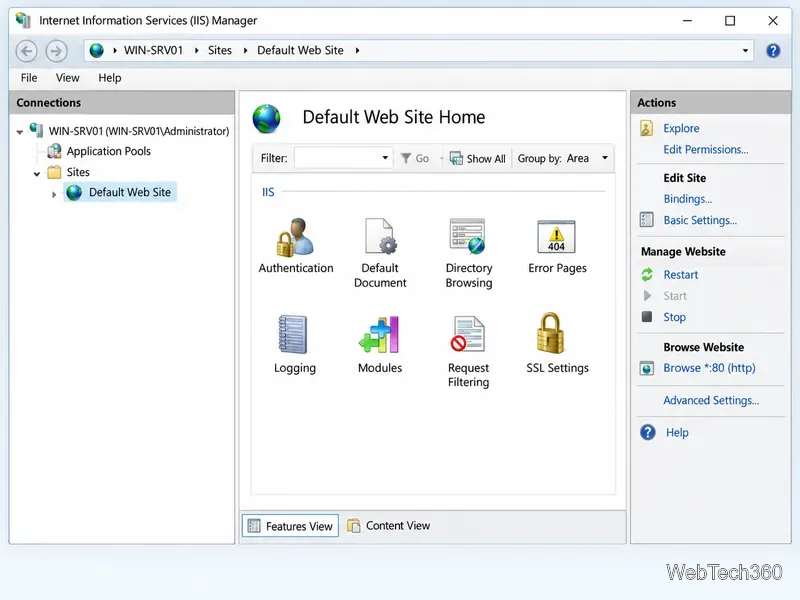Viewport: 800px width, 600px height.
Task: Switch to Features View tab
Action: coord(290,526)
